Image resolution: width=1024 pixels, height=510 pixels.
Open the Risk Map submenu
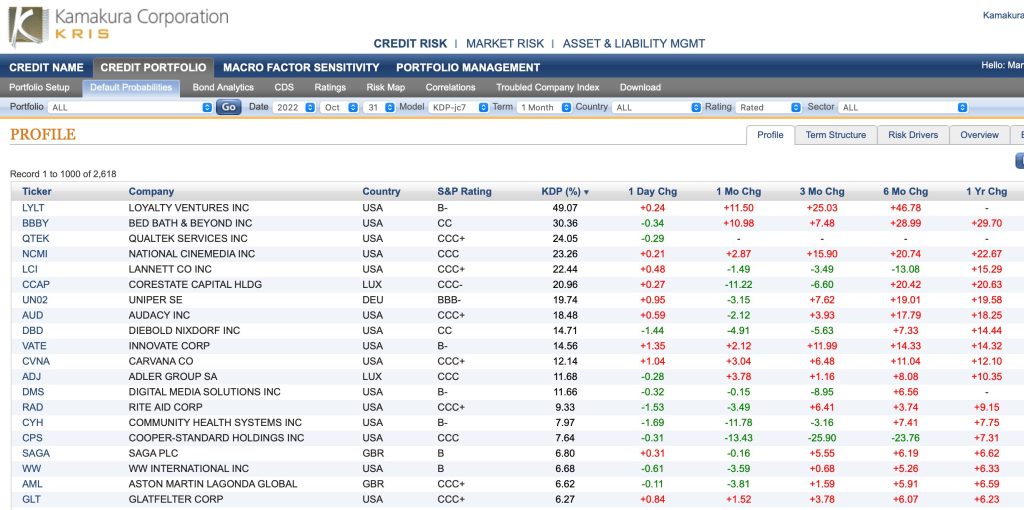pos(385,88)
